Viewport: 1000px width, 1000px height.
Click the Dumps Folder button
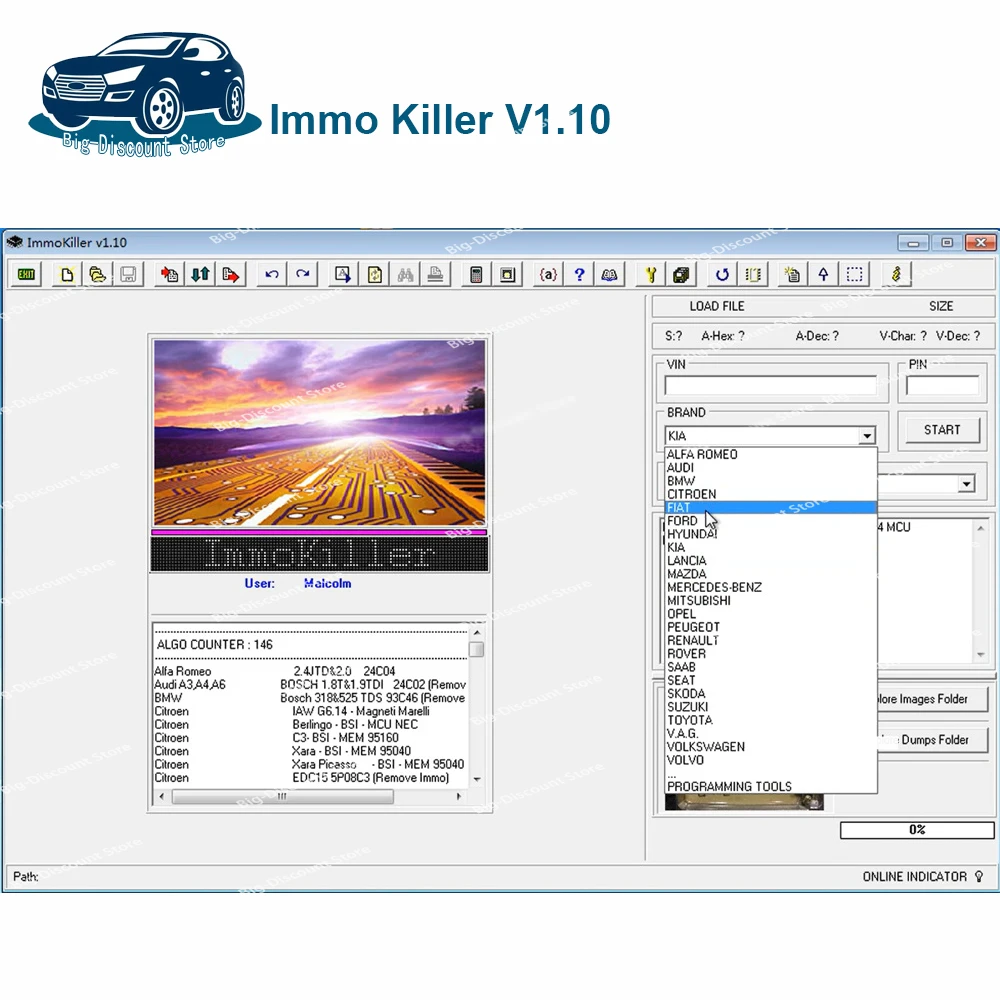pyautogui.click(x=932, y=740)
